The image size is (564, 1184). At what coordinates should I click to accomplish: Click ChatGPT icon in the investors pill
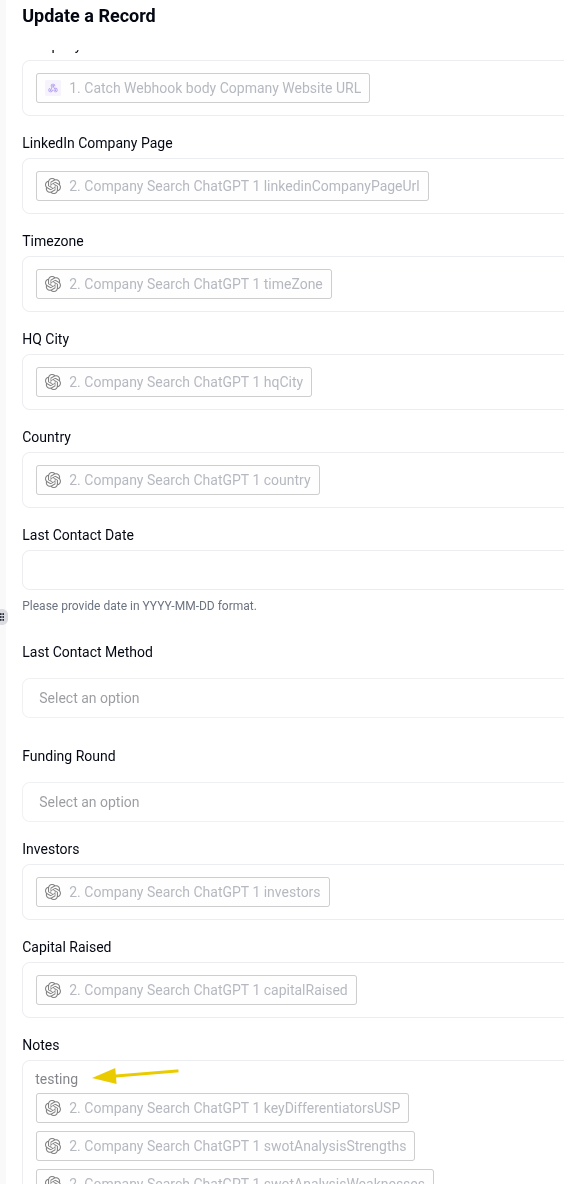coord(53,892)
